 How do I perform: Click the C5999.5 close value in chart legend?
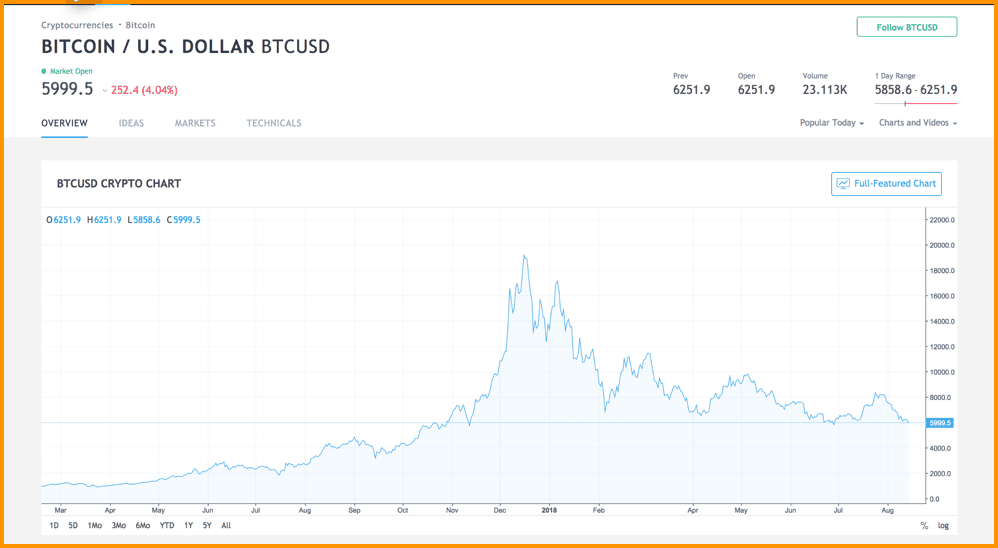pyautogui.click(x=184, y=220)
